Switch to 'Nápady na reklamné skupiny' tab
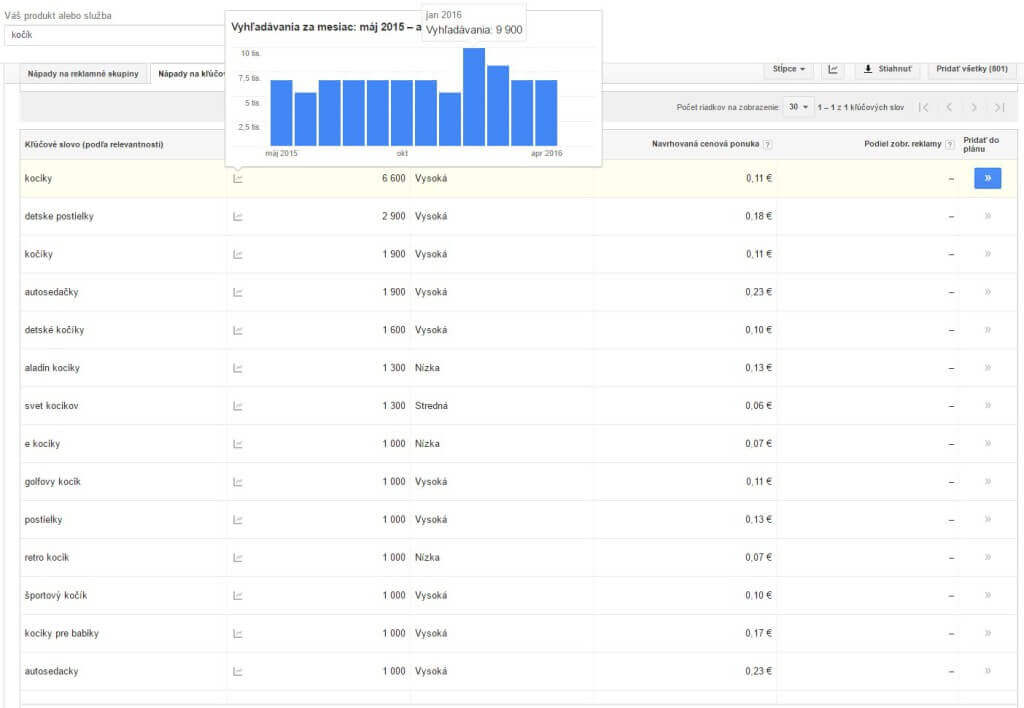The width and height of the screenshot is (1024, 708). 83,74
